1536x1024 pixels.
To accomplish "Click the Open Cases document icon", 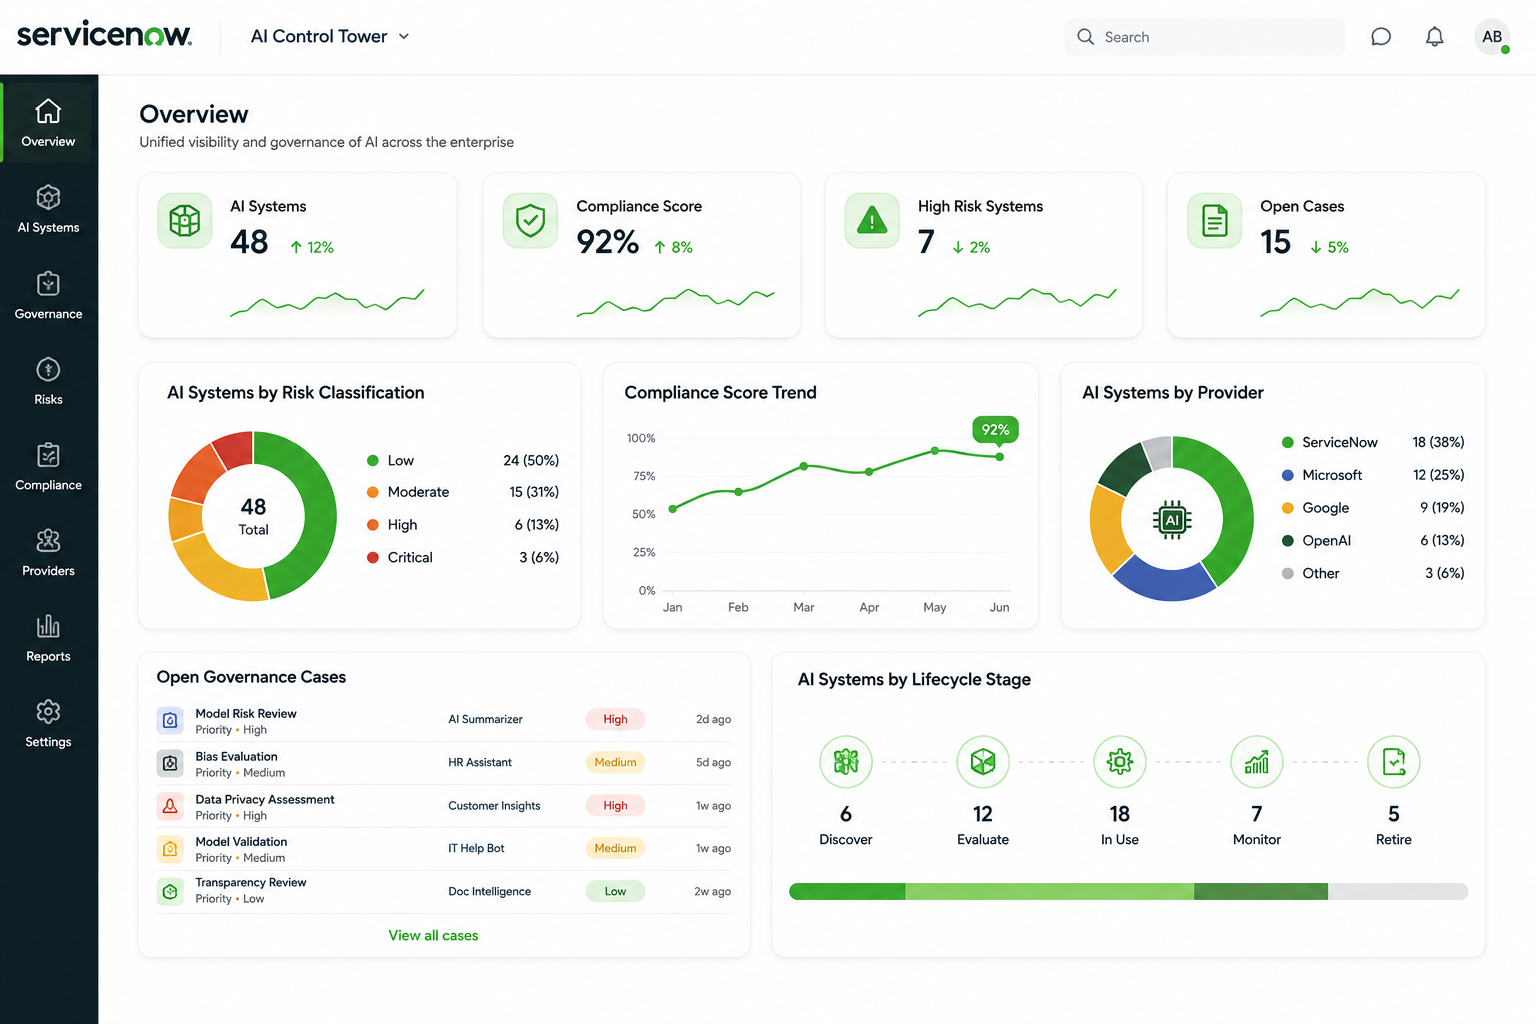I will pos(1214,220).
